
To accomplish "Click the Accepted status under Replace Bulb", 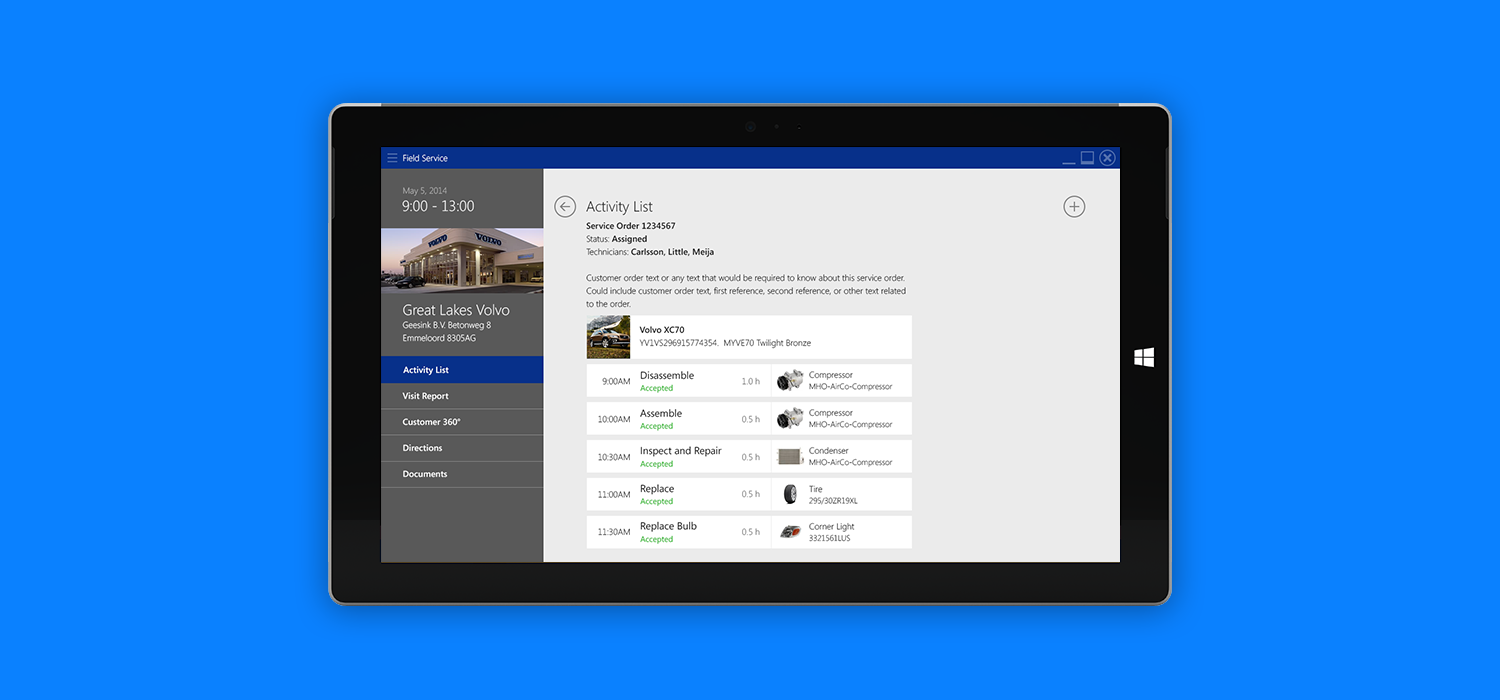I will click(656, 539).
